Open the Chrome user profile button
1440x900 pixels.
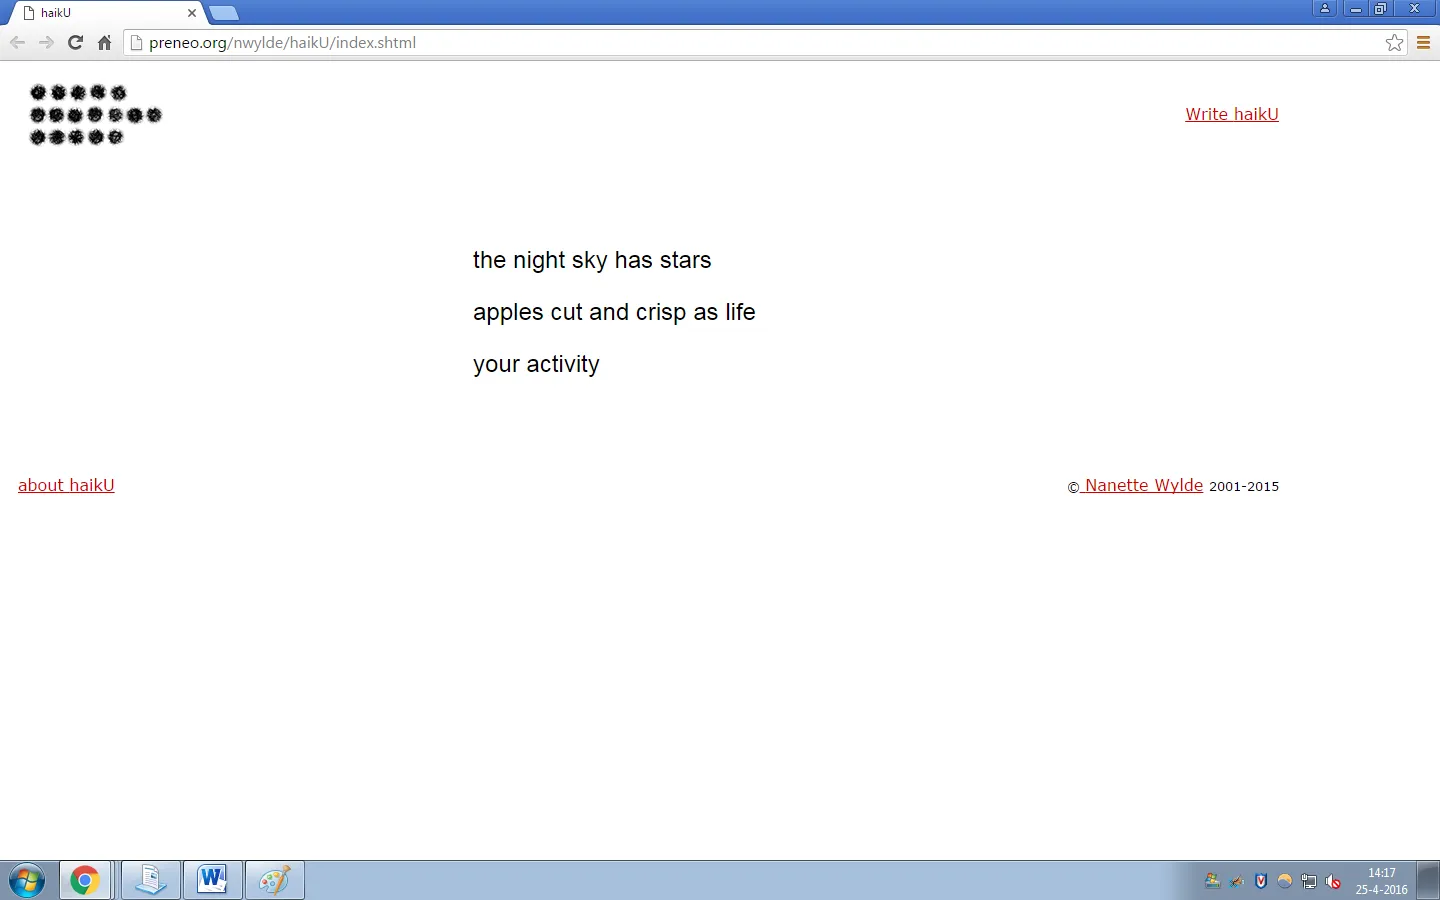click(x=1325, y=9)
